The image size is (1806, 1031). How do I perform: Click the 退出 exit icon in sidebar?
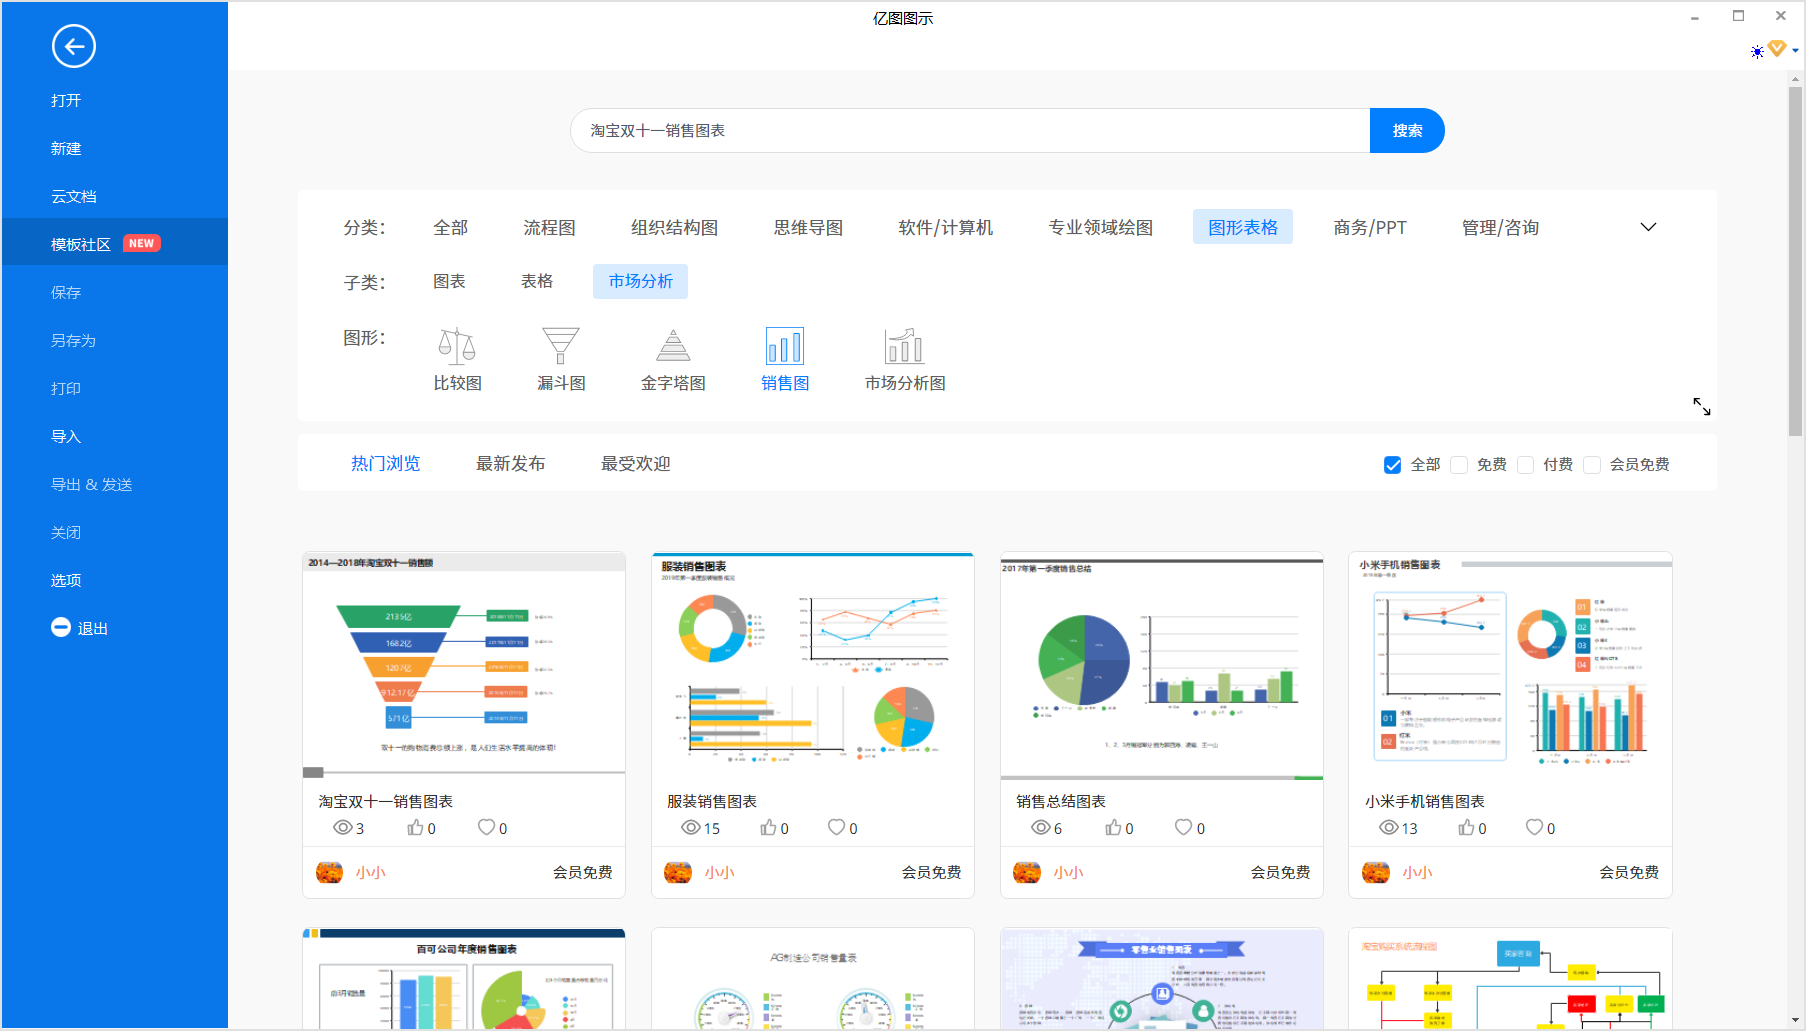(x=61, y=627)
